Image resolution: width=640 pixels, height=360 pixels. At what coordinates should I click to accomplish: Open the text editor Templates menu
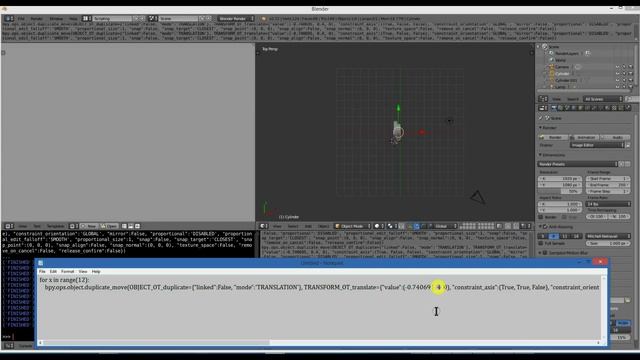point(56,226)
